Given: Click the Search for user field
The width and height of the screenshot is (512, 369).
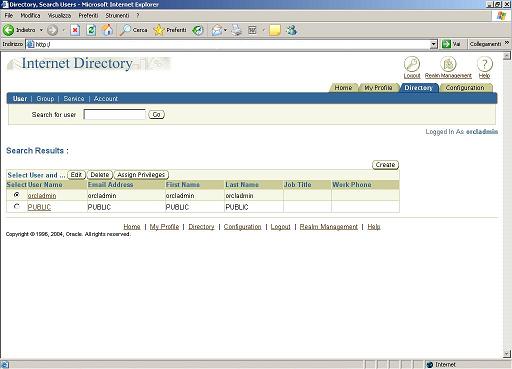Looking at the screenshot, I should point(115,114).
